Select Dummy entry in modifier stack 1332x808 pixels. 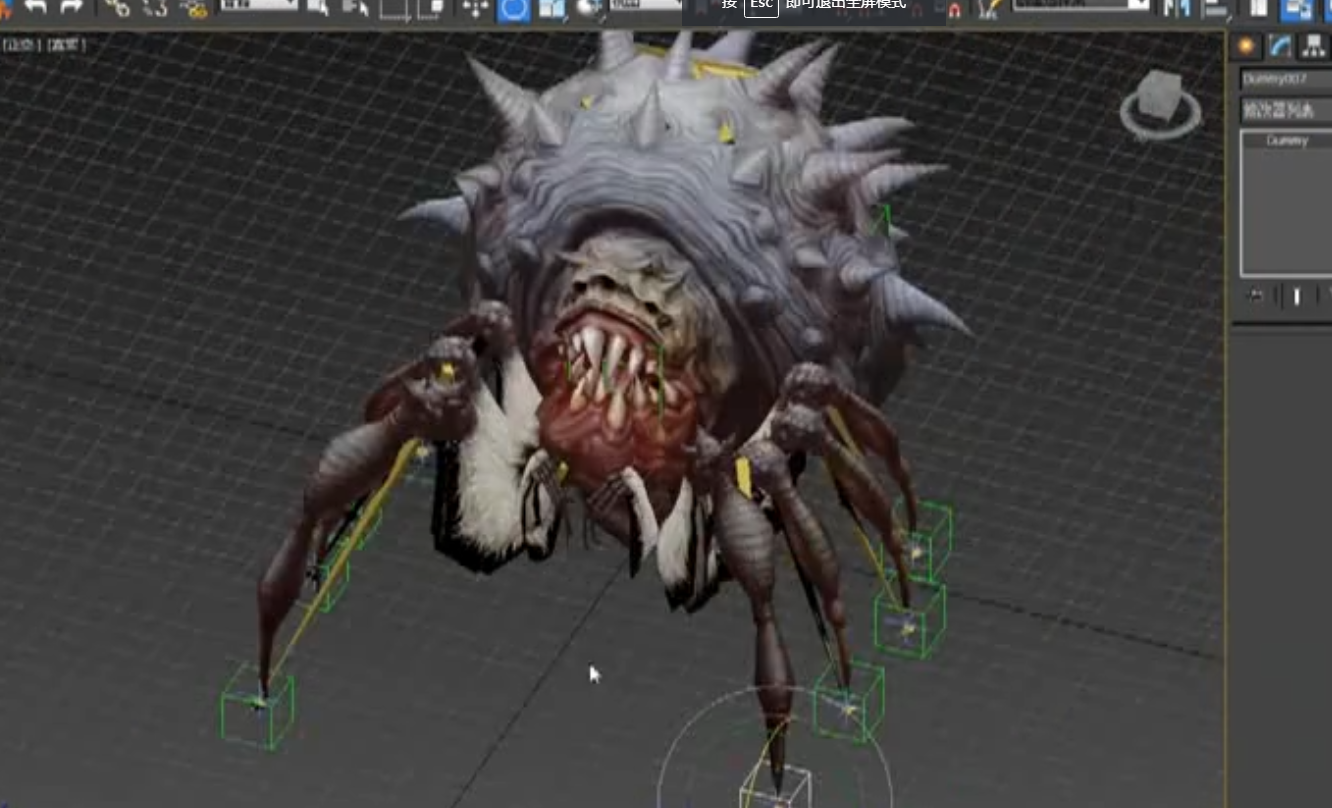(x=1287, y=141)
